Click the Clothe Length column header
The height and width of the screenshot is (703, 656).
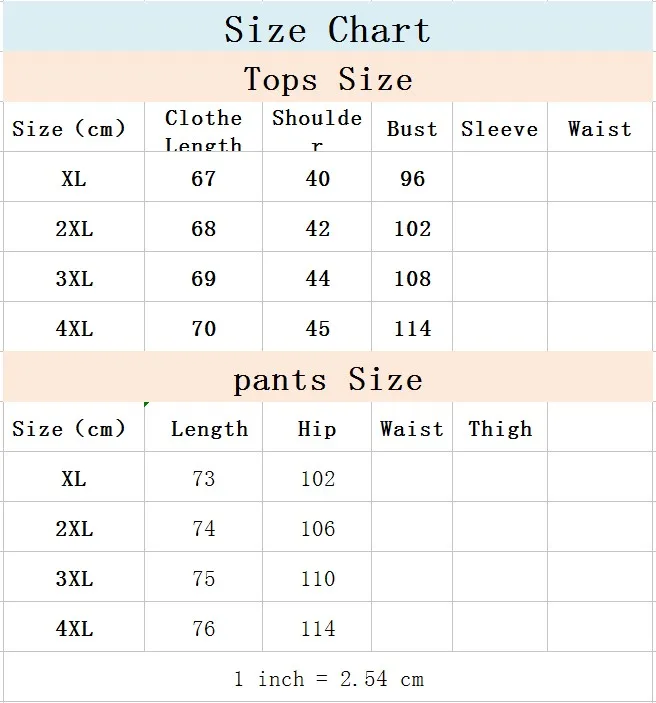204,127
